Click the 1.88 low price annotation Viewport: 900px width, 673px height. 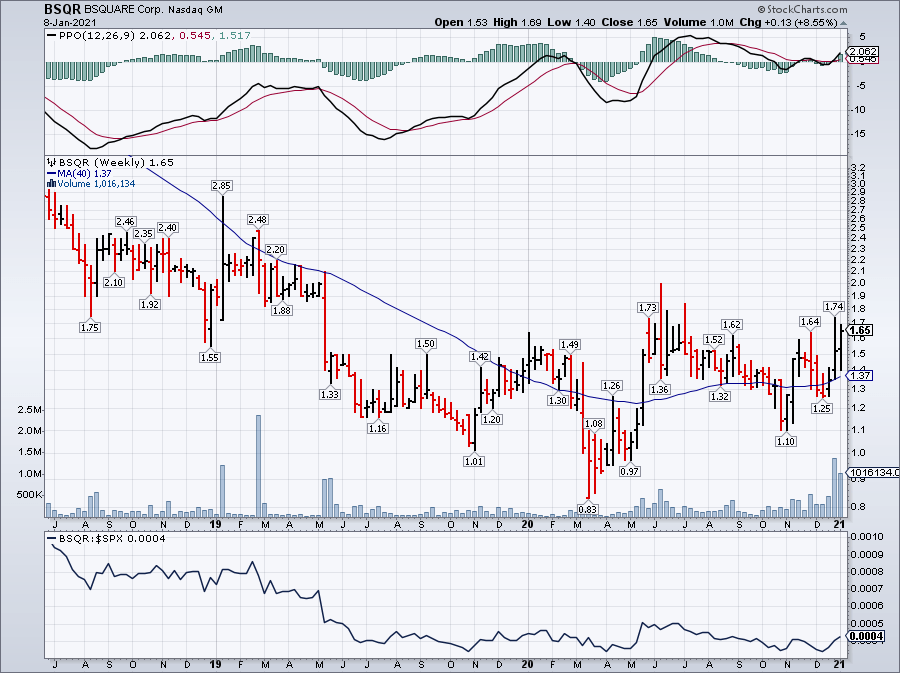point(282,310)
